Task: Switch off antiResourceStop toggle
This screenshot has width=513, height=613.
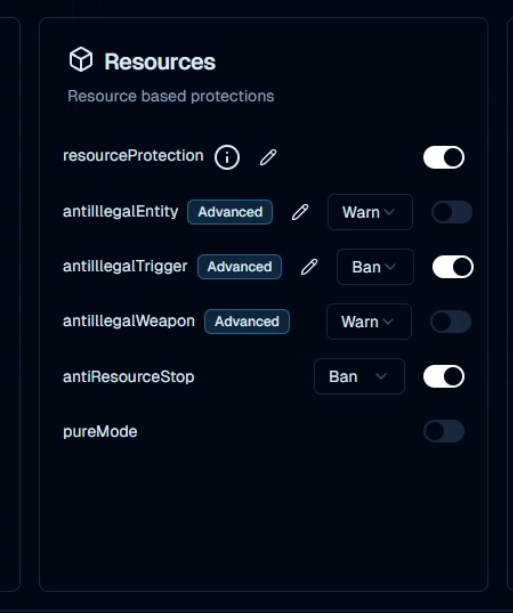Action: click(x=444, y=376)
